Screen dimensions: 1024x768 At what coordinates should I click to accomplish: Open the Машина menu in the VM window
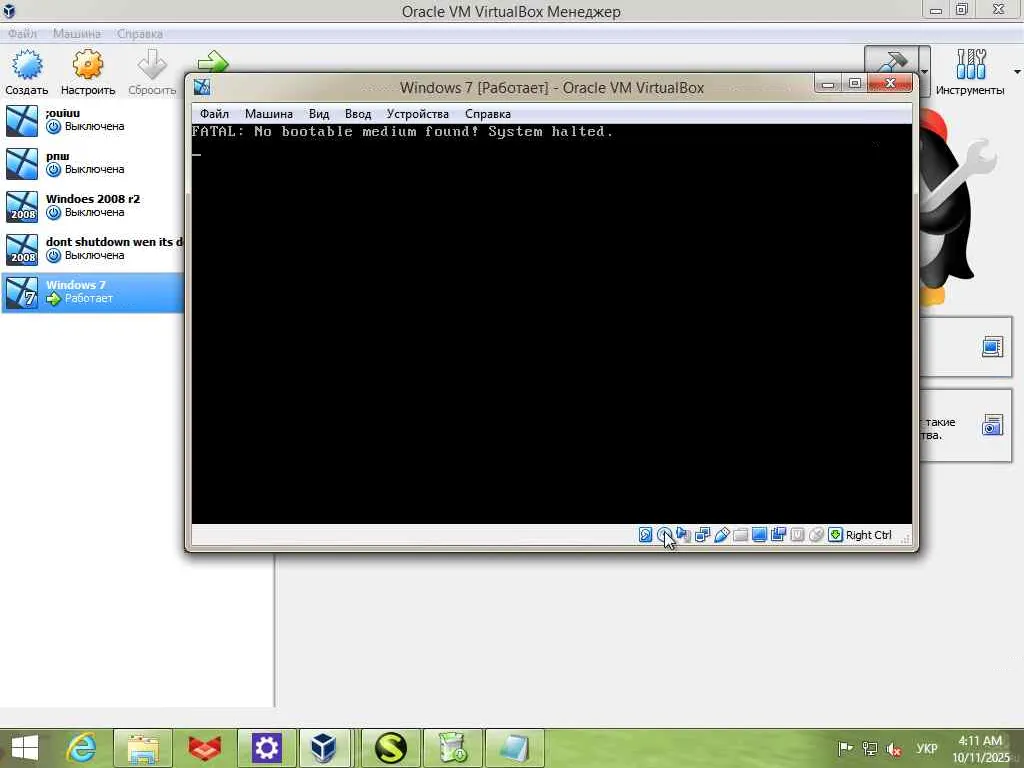(268, 114)
